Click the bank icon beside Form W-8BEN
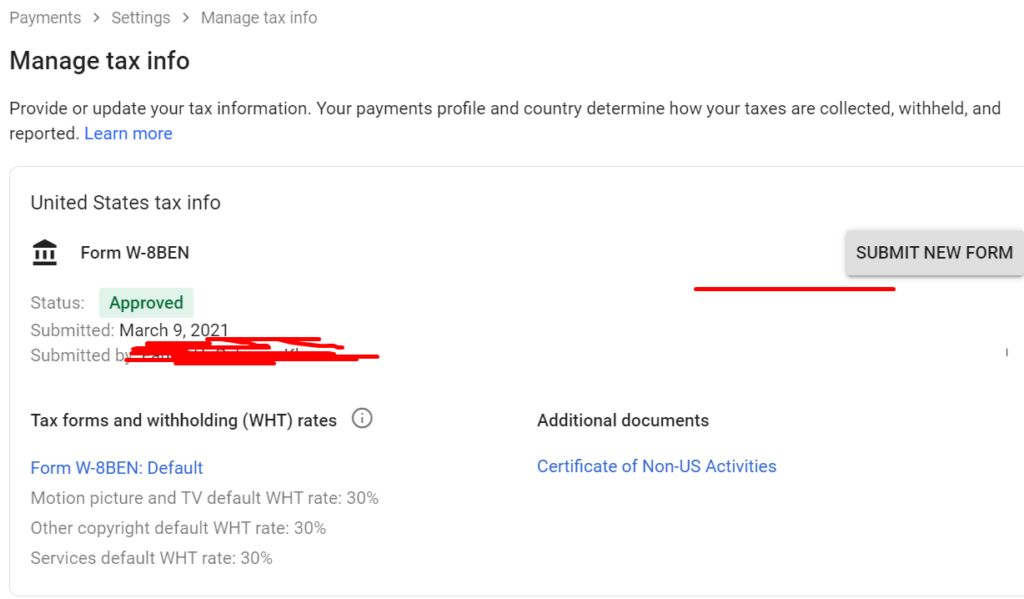The image size is (1024, 599). (x=45, y=253)
